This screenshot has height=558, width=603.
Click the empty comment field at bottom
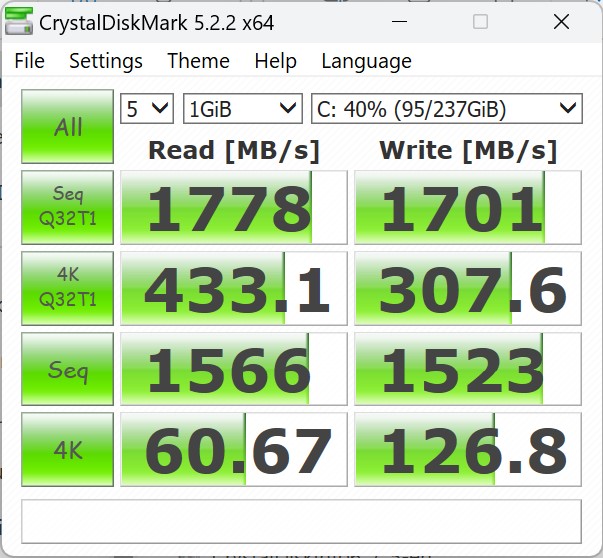pos(301,520)
